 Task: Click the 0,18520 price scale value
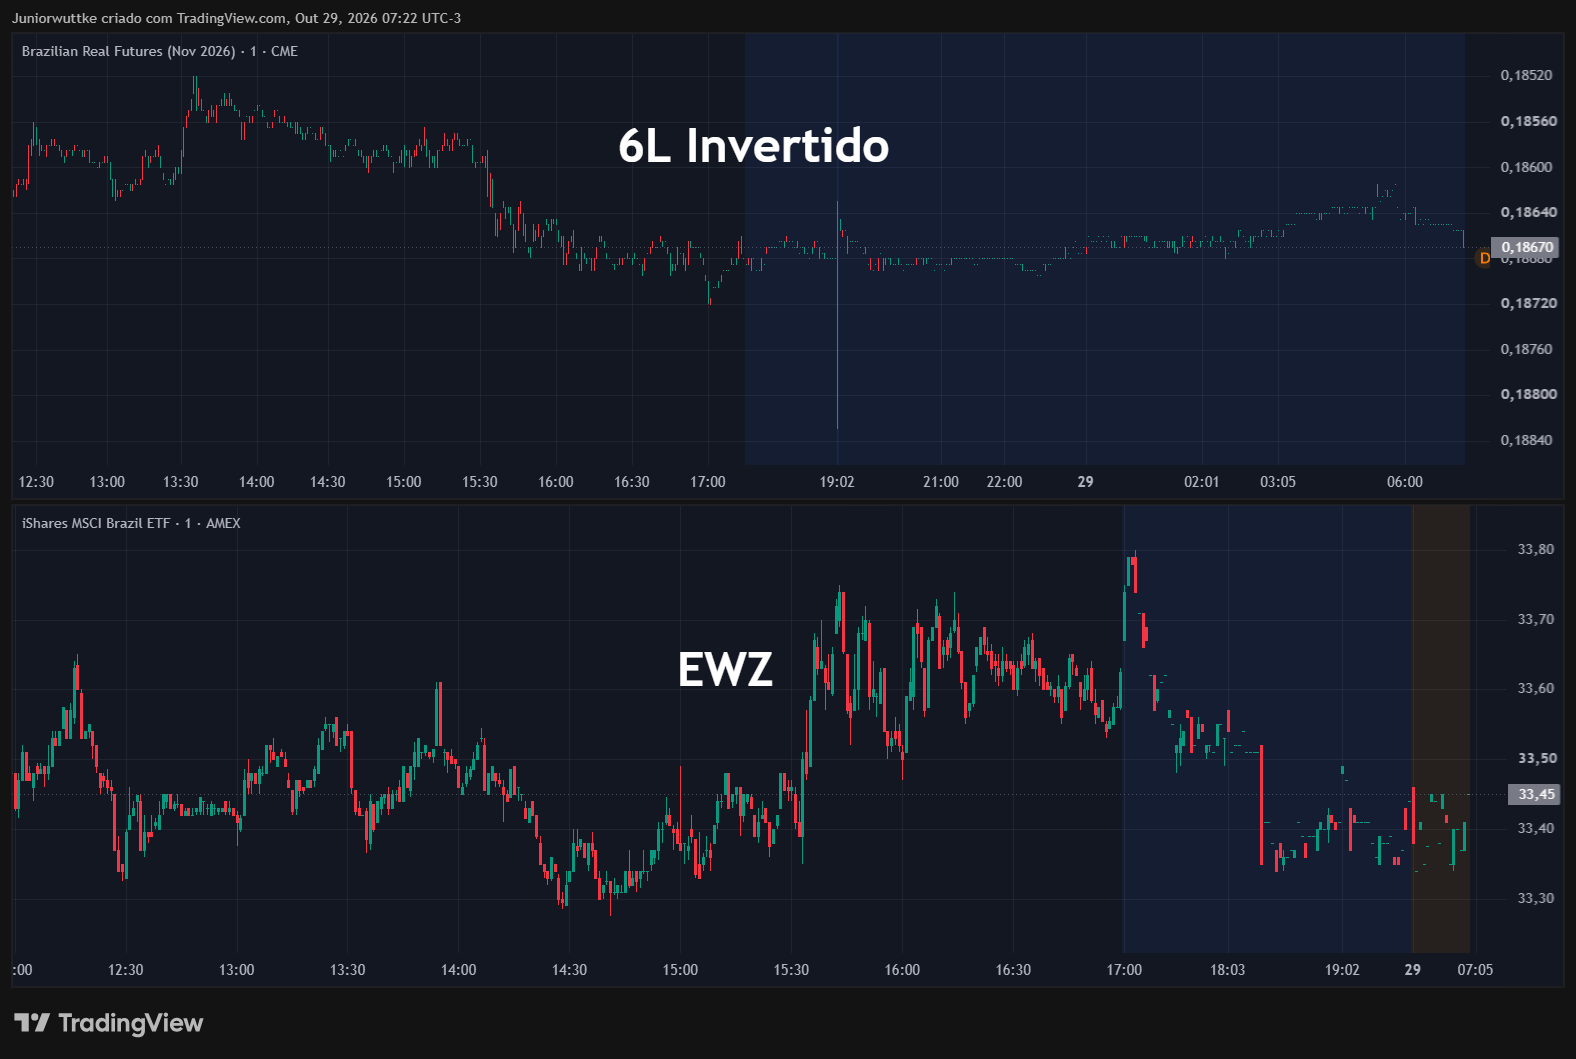(x=1526, y=75)
